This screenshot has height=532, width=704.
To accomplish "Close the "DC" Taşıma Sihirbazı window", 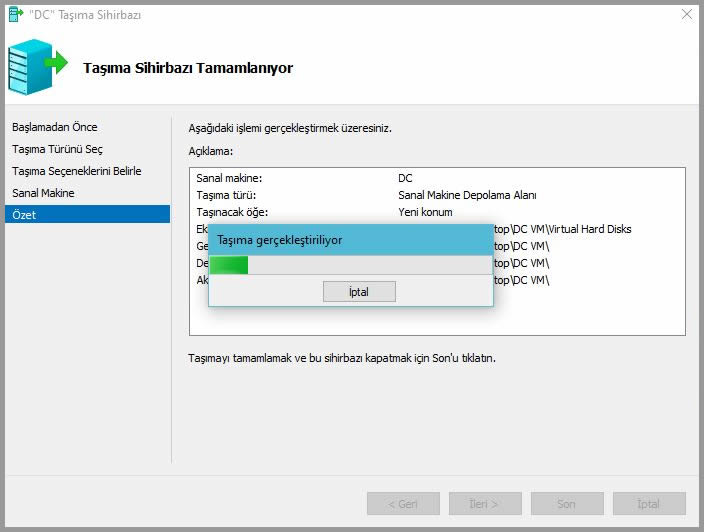I will (x=686, y=14).
